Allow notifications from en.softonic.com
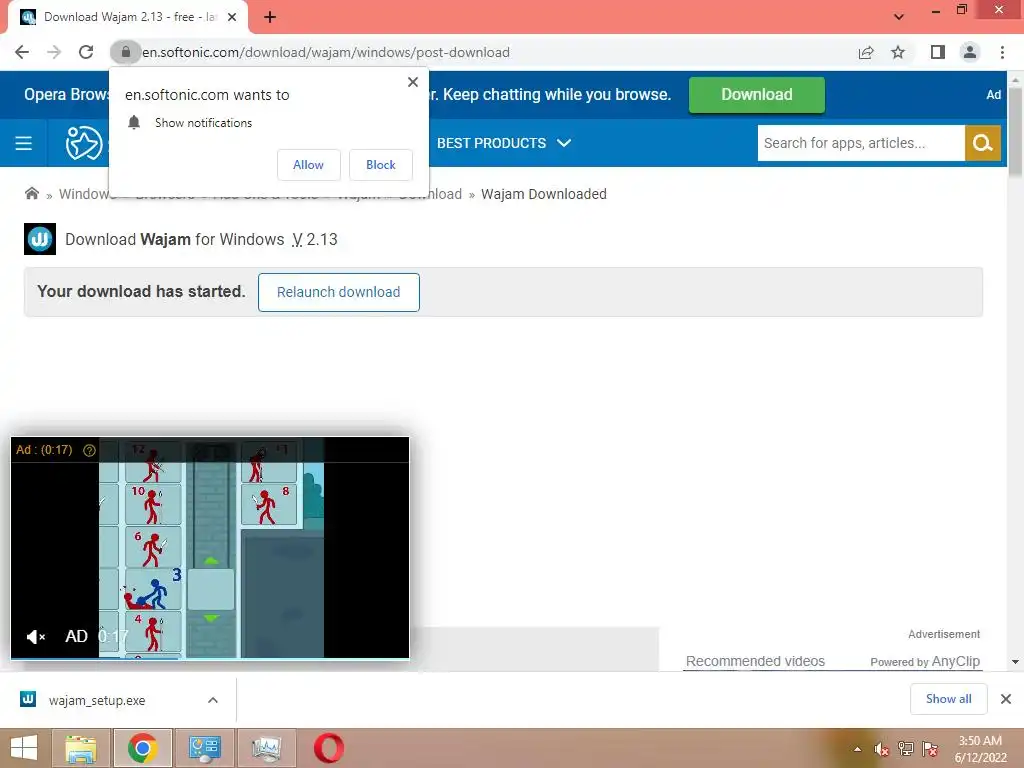 308,165
